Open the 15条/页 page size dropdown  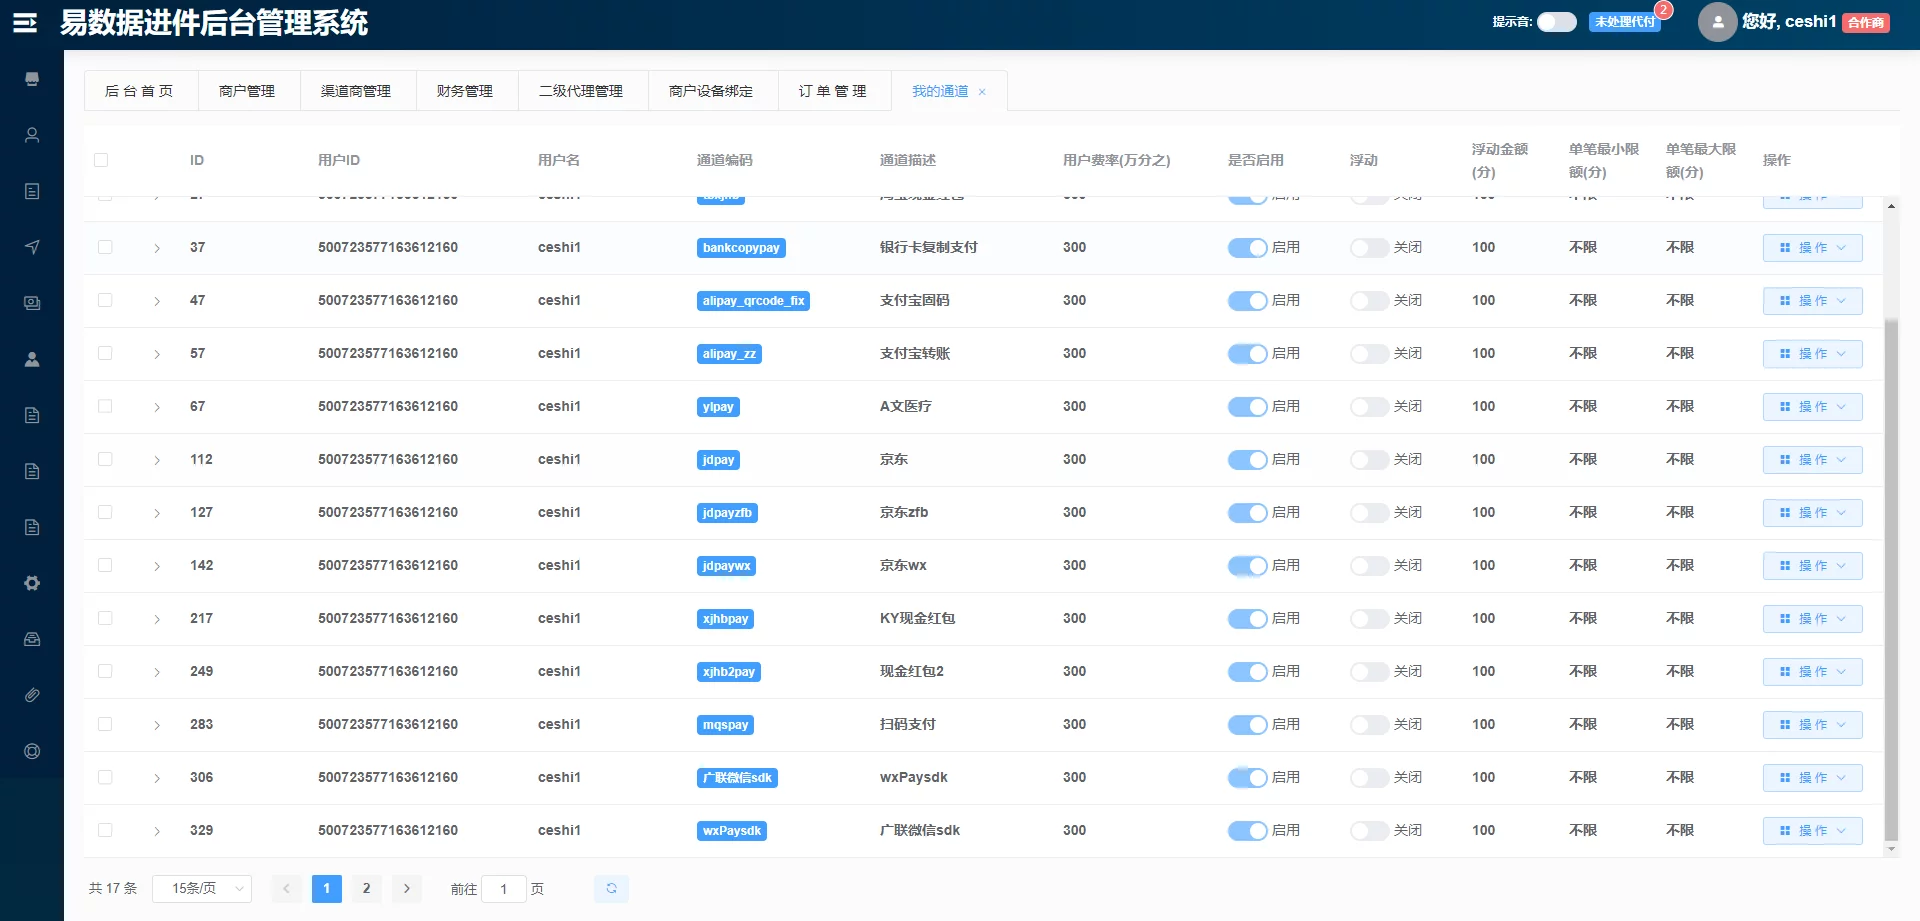click(x=202, y=888)
